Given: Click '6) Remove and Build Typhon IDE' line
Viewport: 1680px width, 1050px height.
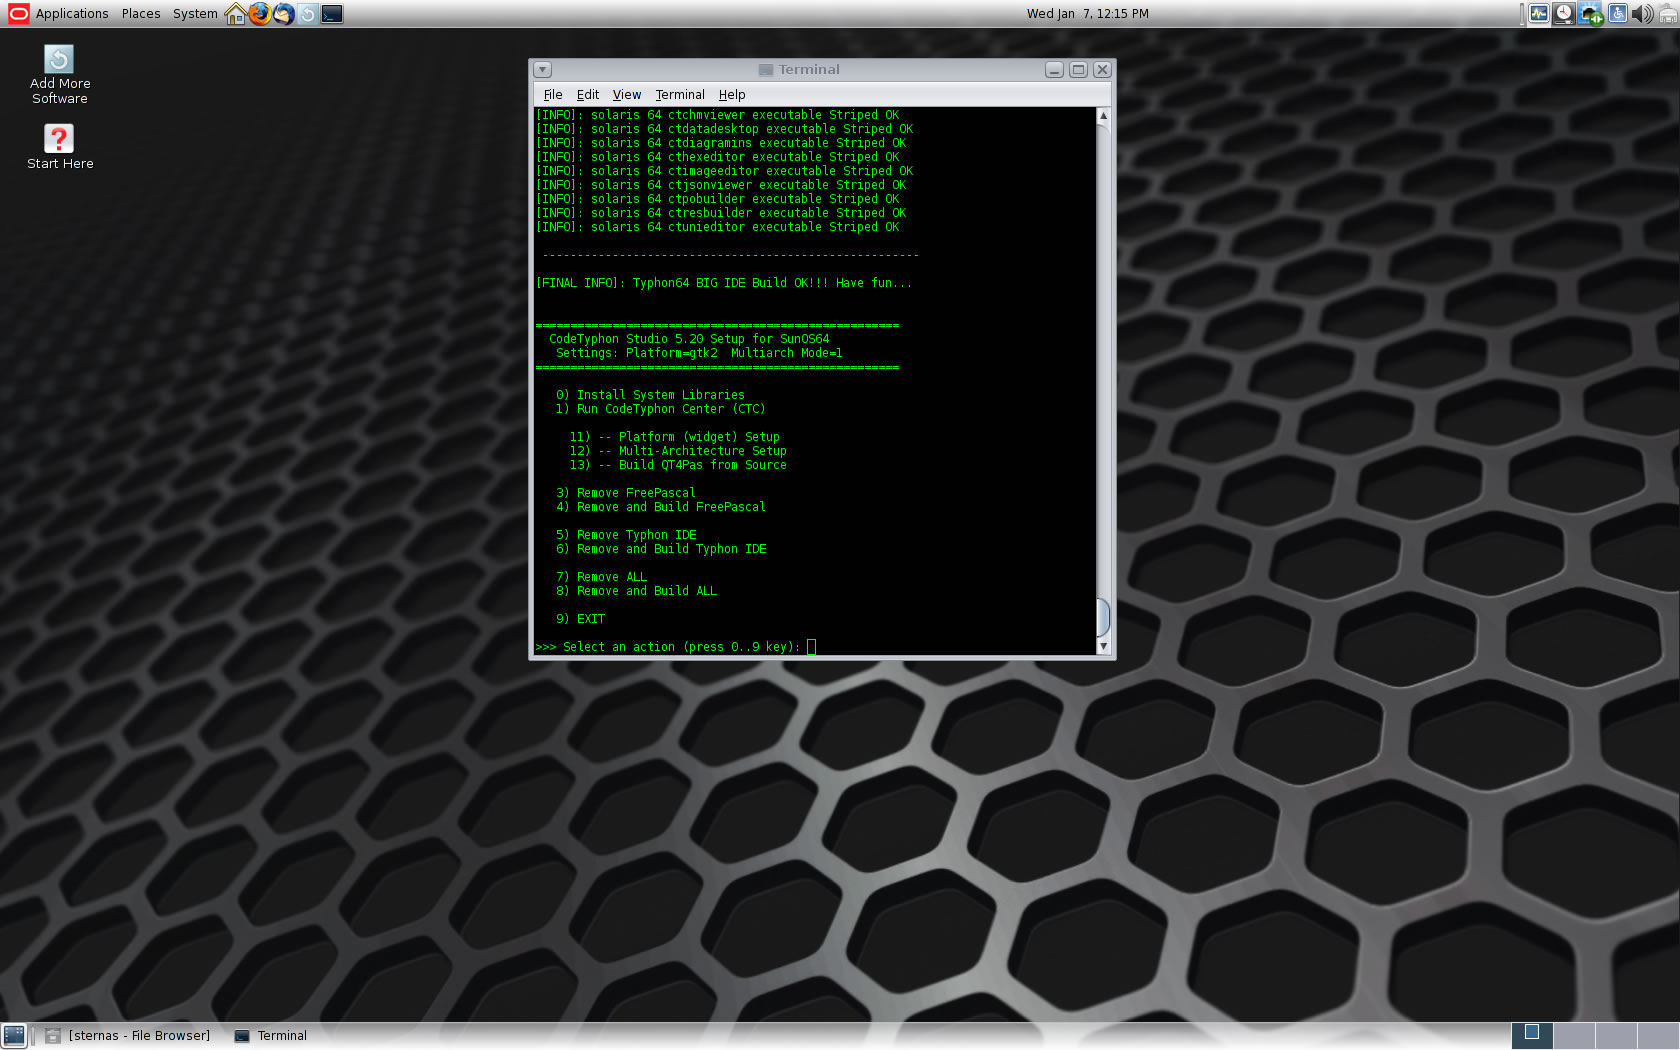Looking at the screenshot, I should click(661, 549).
